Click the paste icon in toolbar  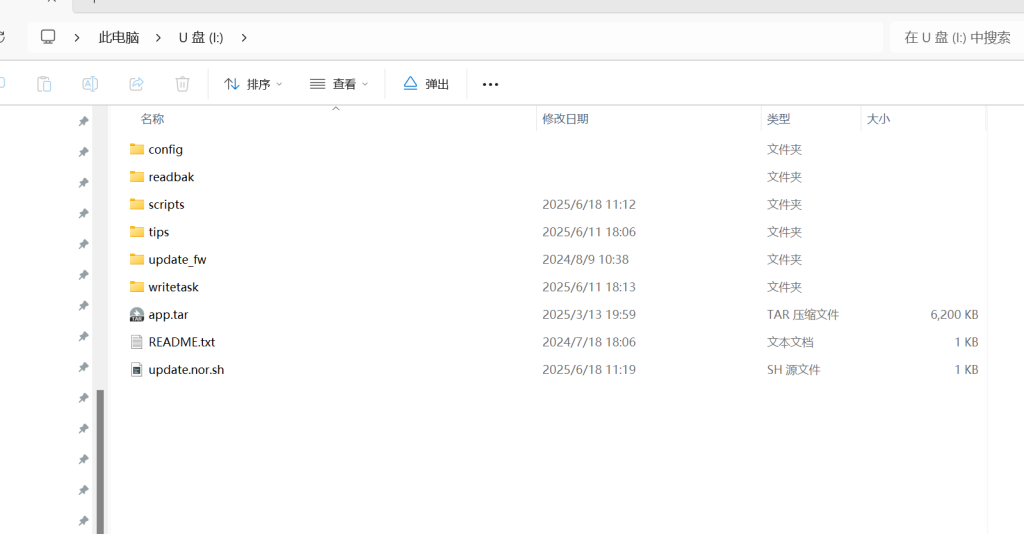click(x=44, y=84)
